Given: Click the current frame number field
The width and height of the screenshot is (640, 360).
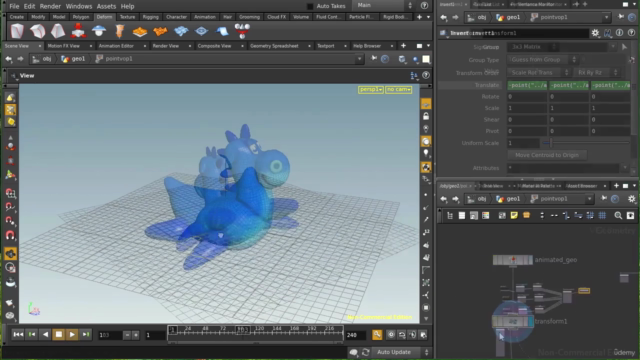Looking at the screenshot, I should pyautogui.click(x=109, y=335).
